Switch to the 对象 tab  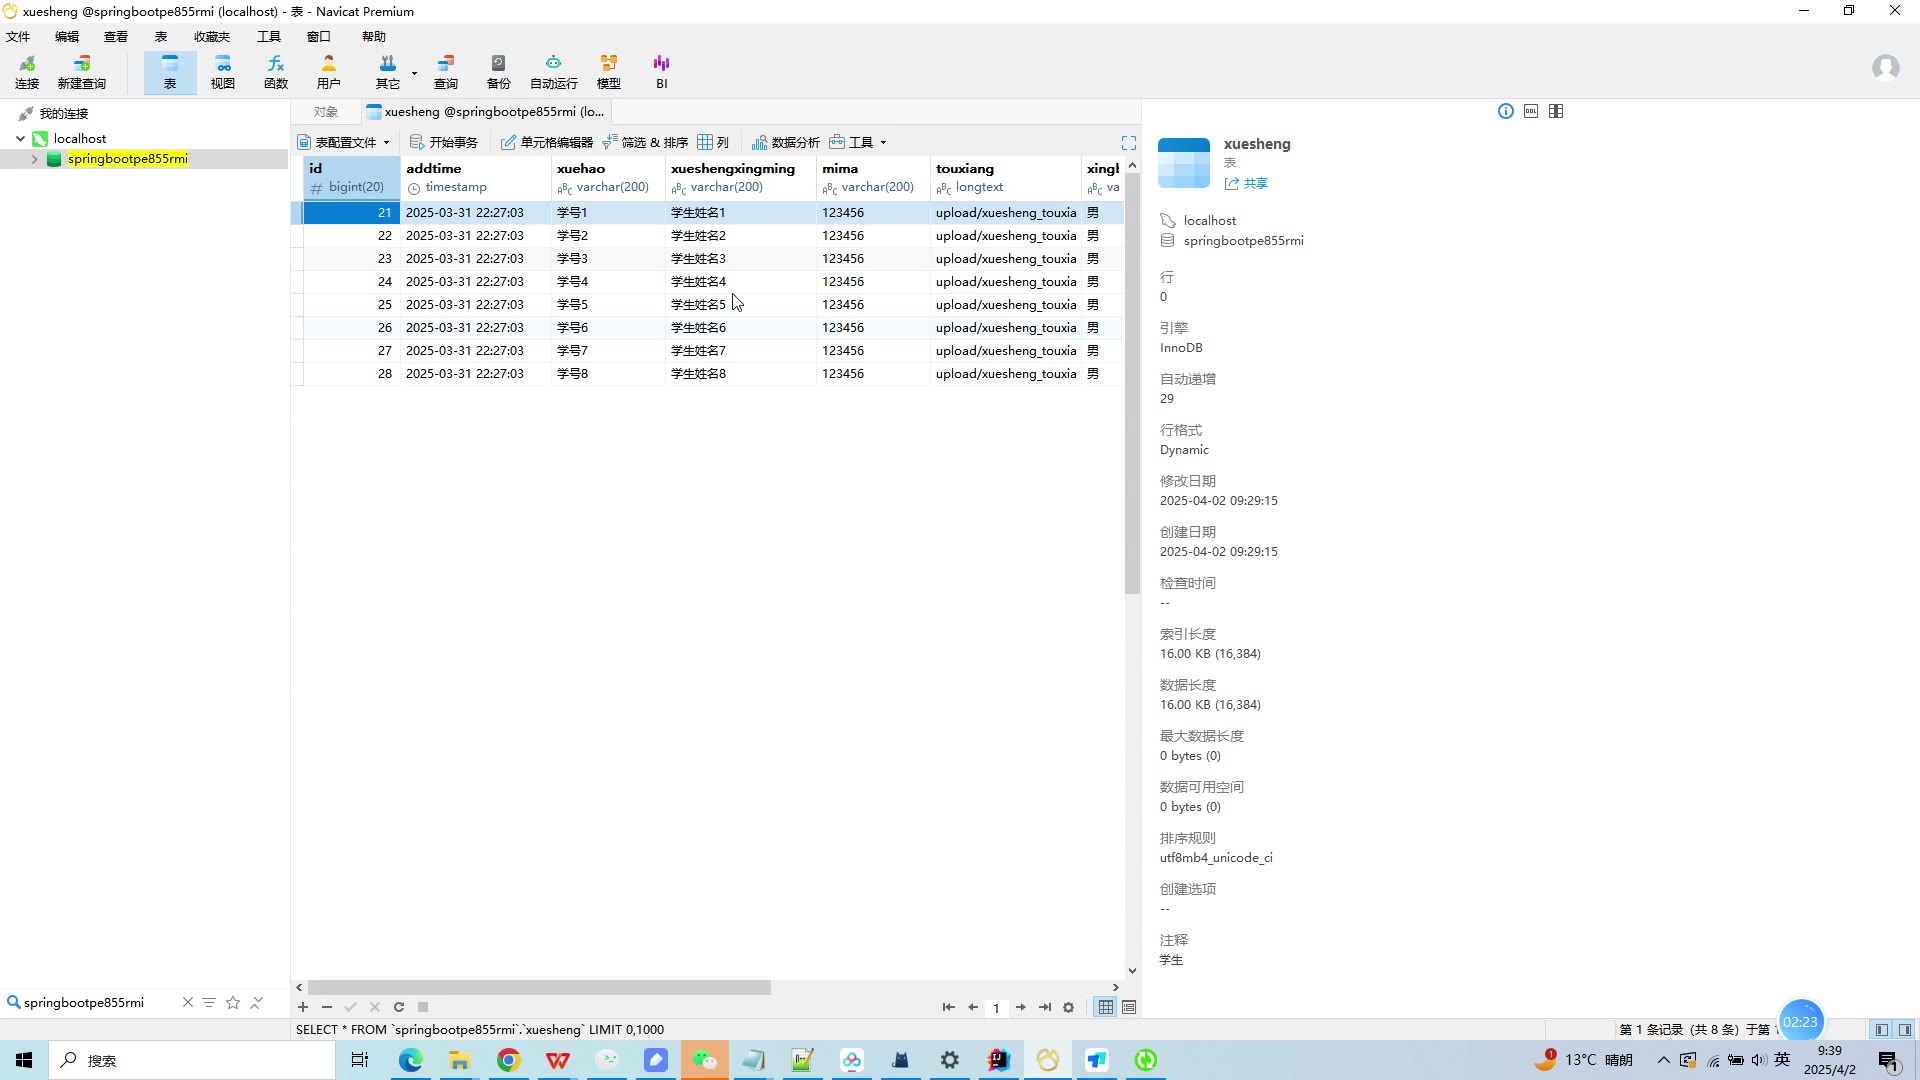click(325, 111)
